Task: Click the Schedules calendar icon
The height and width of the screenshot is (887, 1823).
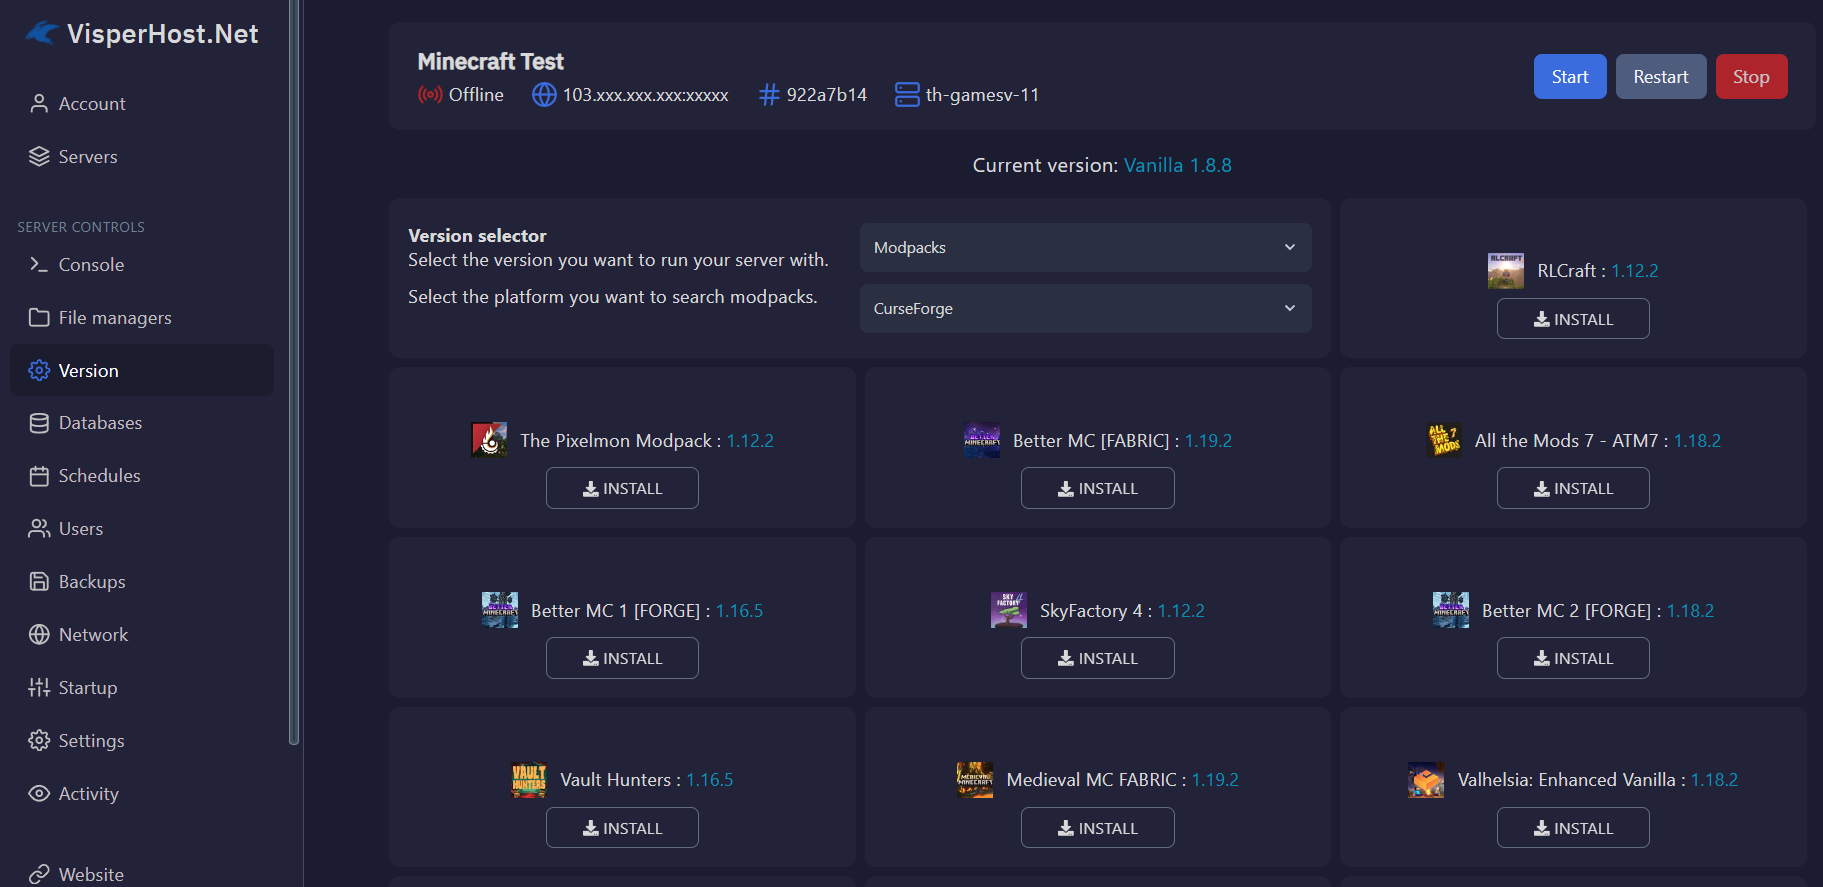Action: point(39,476)
